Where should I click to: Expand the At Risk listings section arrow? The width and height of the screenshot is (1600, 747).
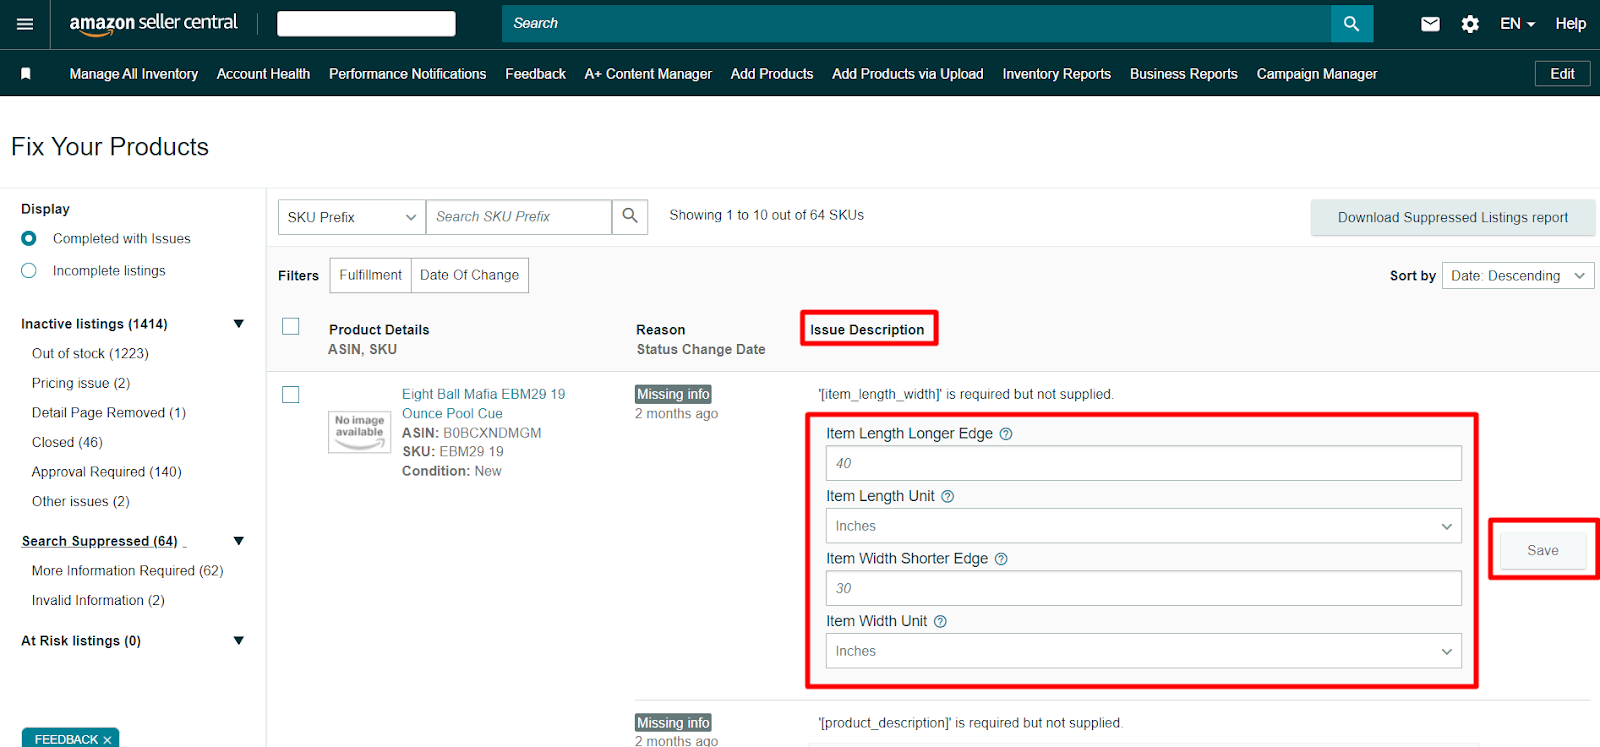click(238, 641)
